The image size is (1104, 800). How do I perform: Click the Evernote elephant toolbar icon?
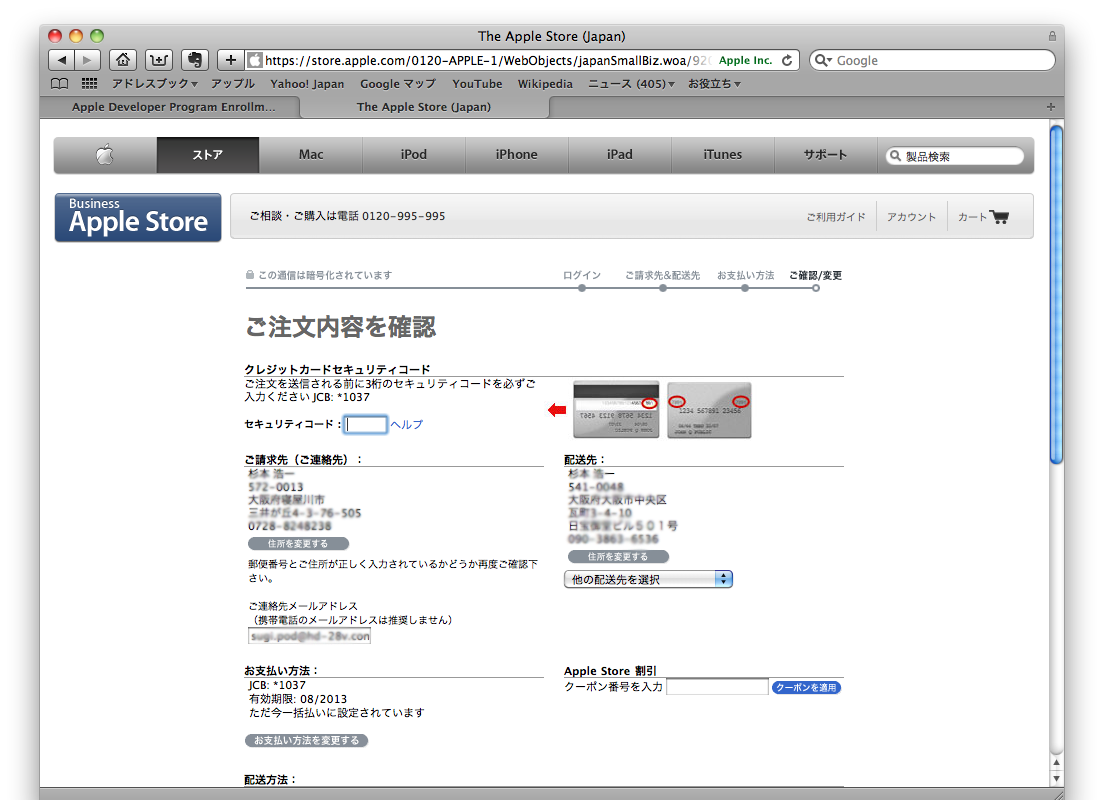(x=195, y=60)
